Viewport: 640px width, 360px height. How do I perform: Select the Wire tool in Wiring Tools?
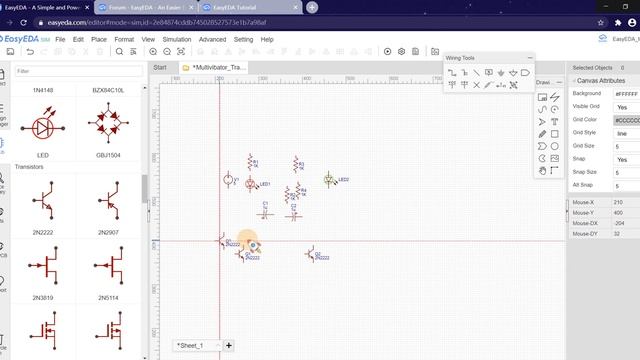(452, 73)
